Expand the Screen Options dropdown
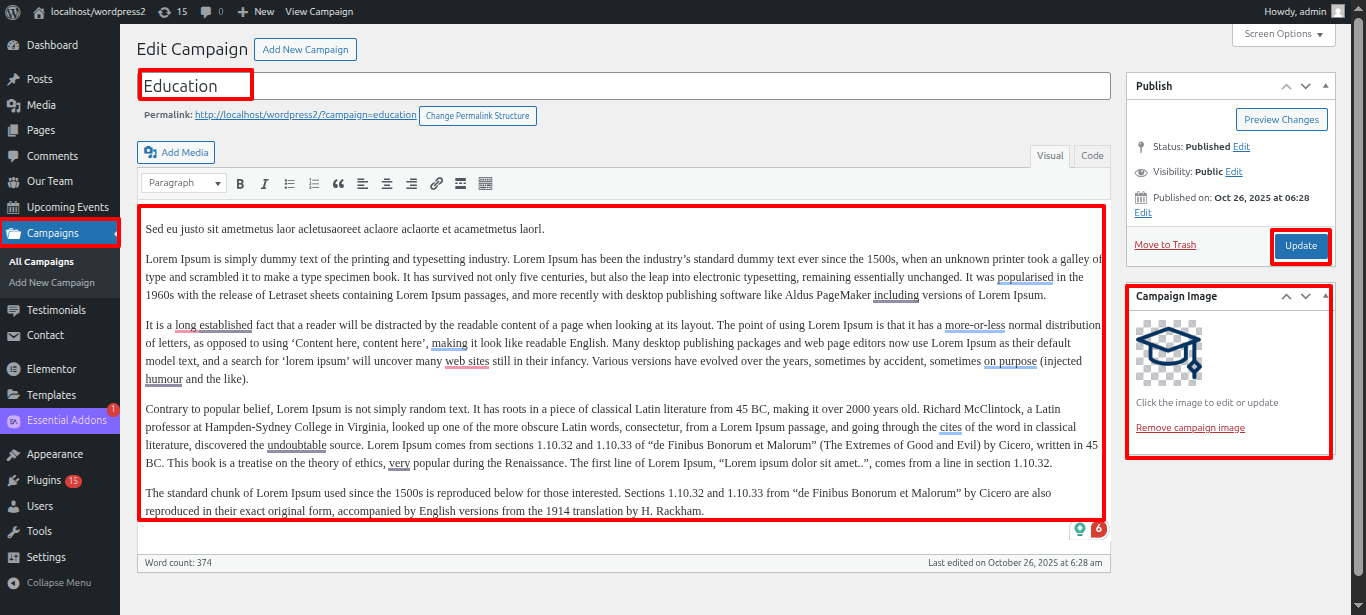 point(1284,34)
